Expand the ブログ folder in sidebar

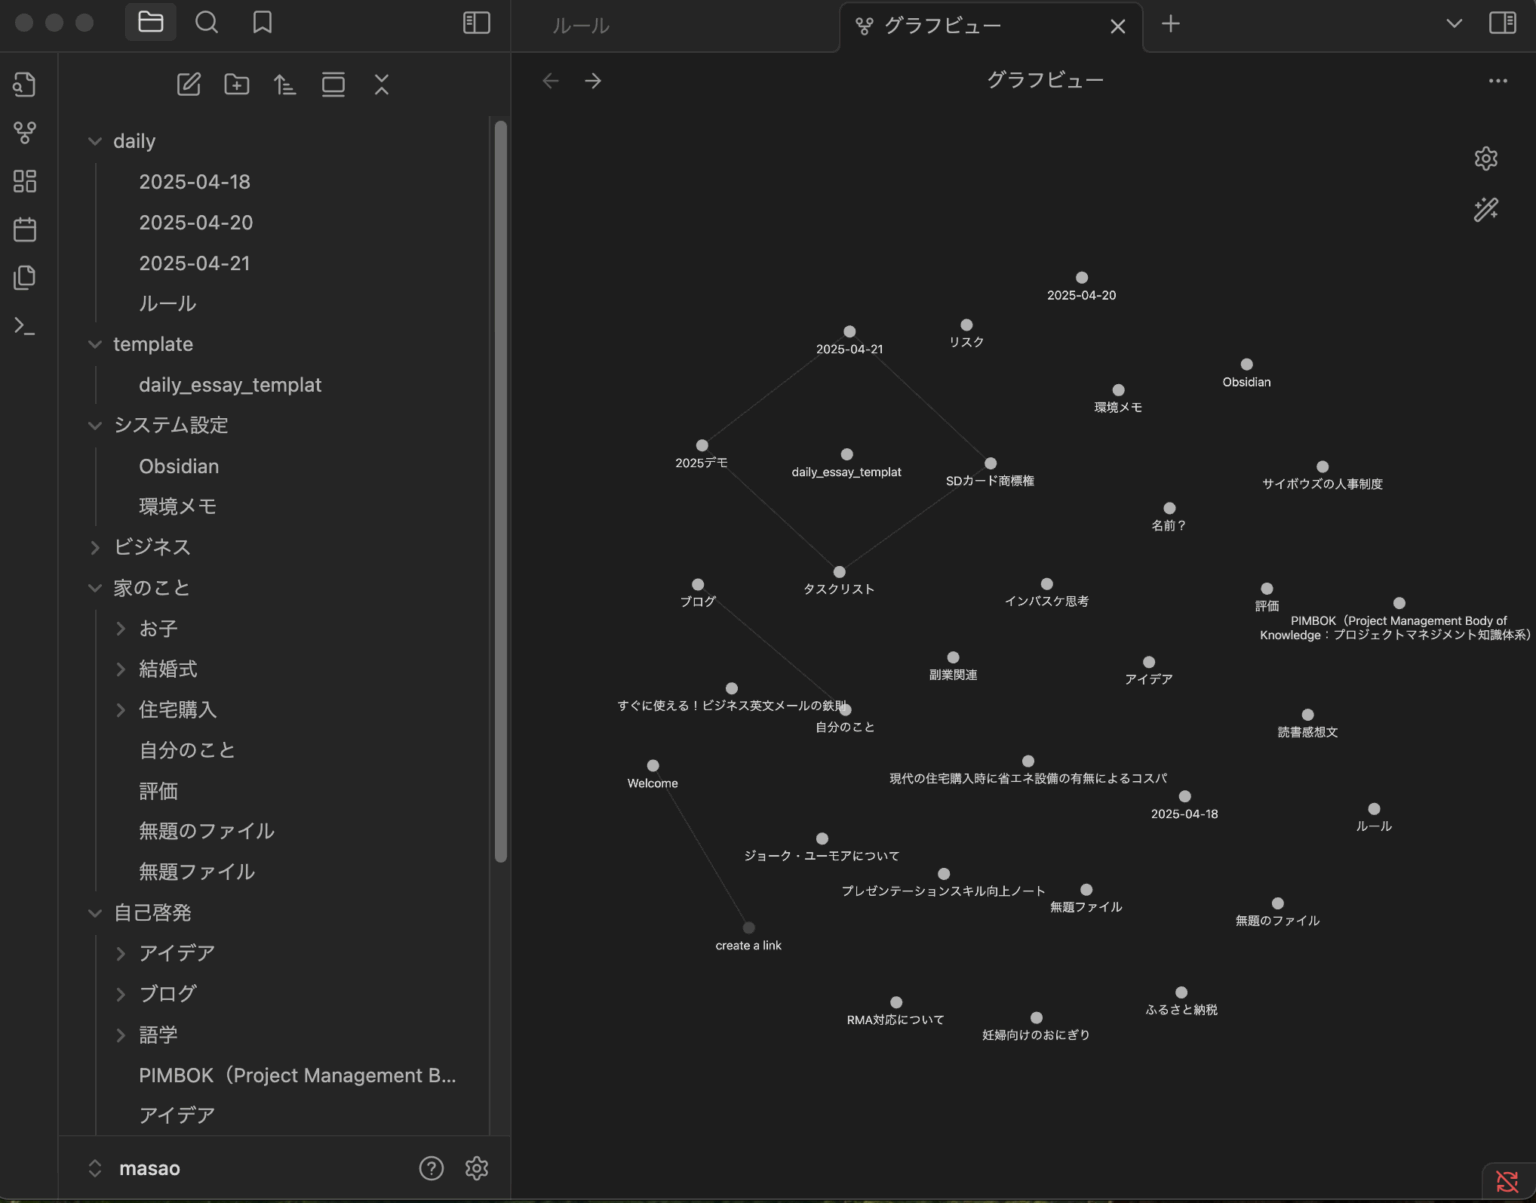(x=120, y=994)
